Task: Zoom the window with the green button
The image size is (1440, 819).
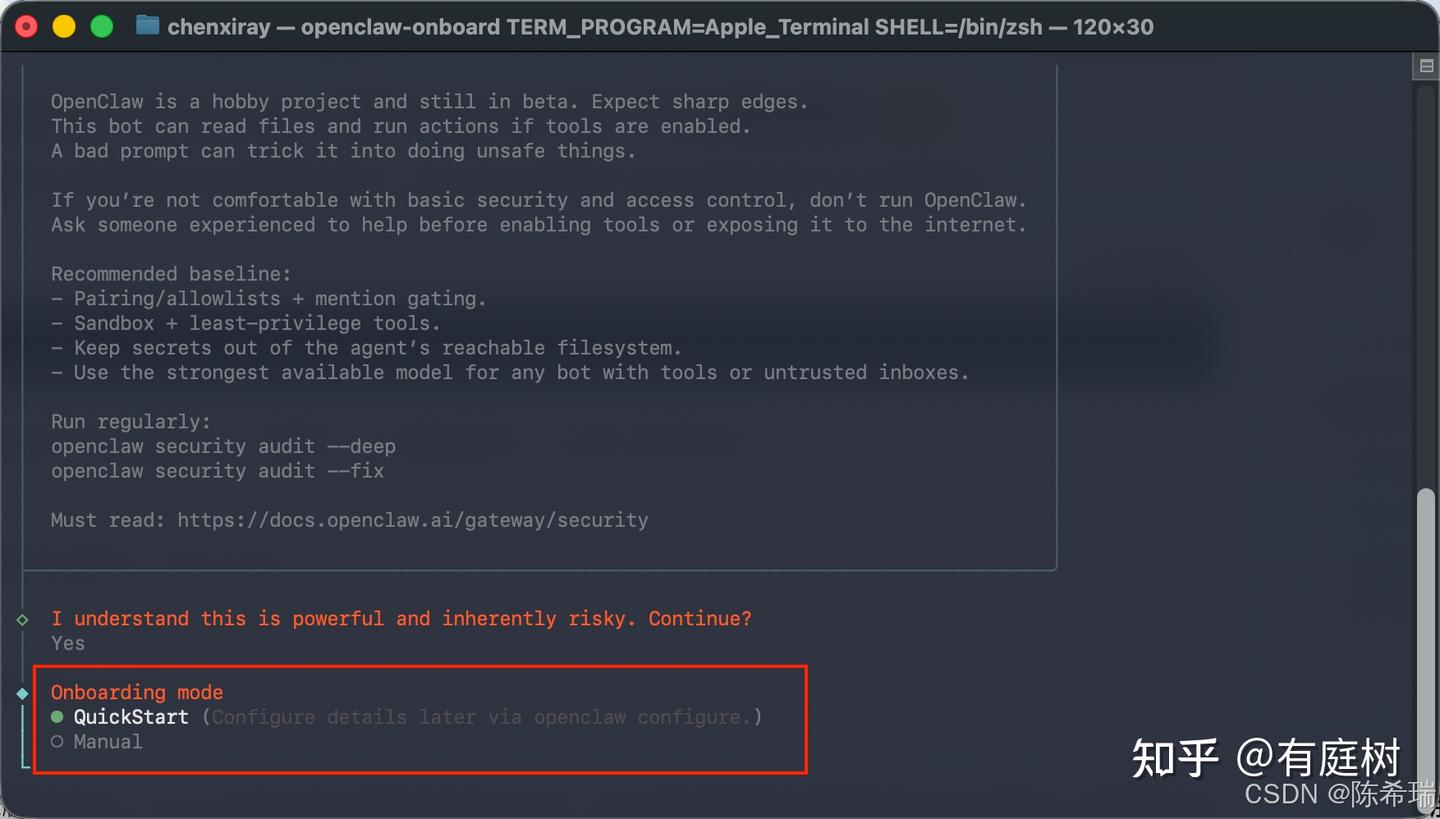Action: [x=101, y=27]
